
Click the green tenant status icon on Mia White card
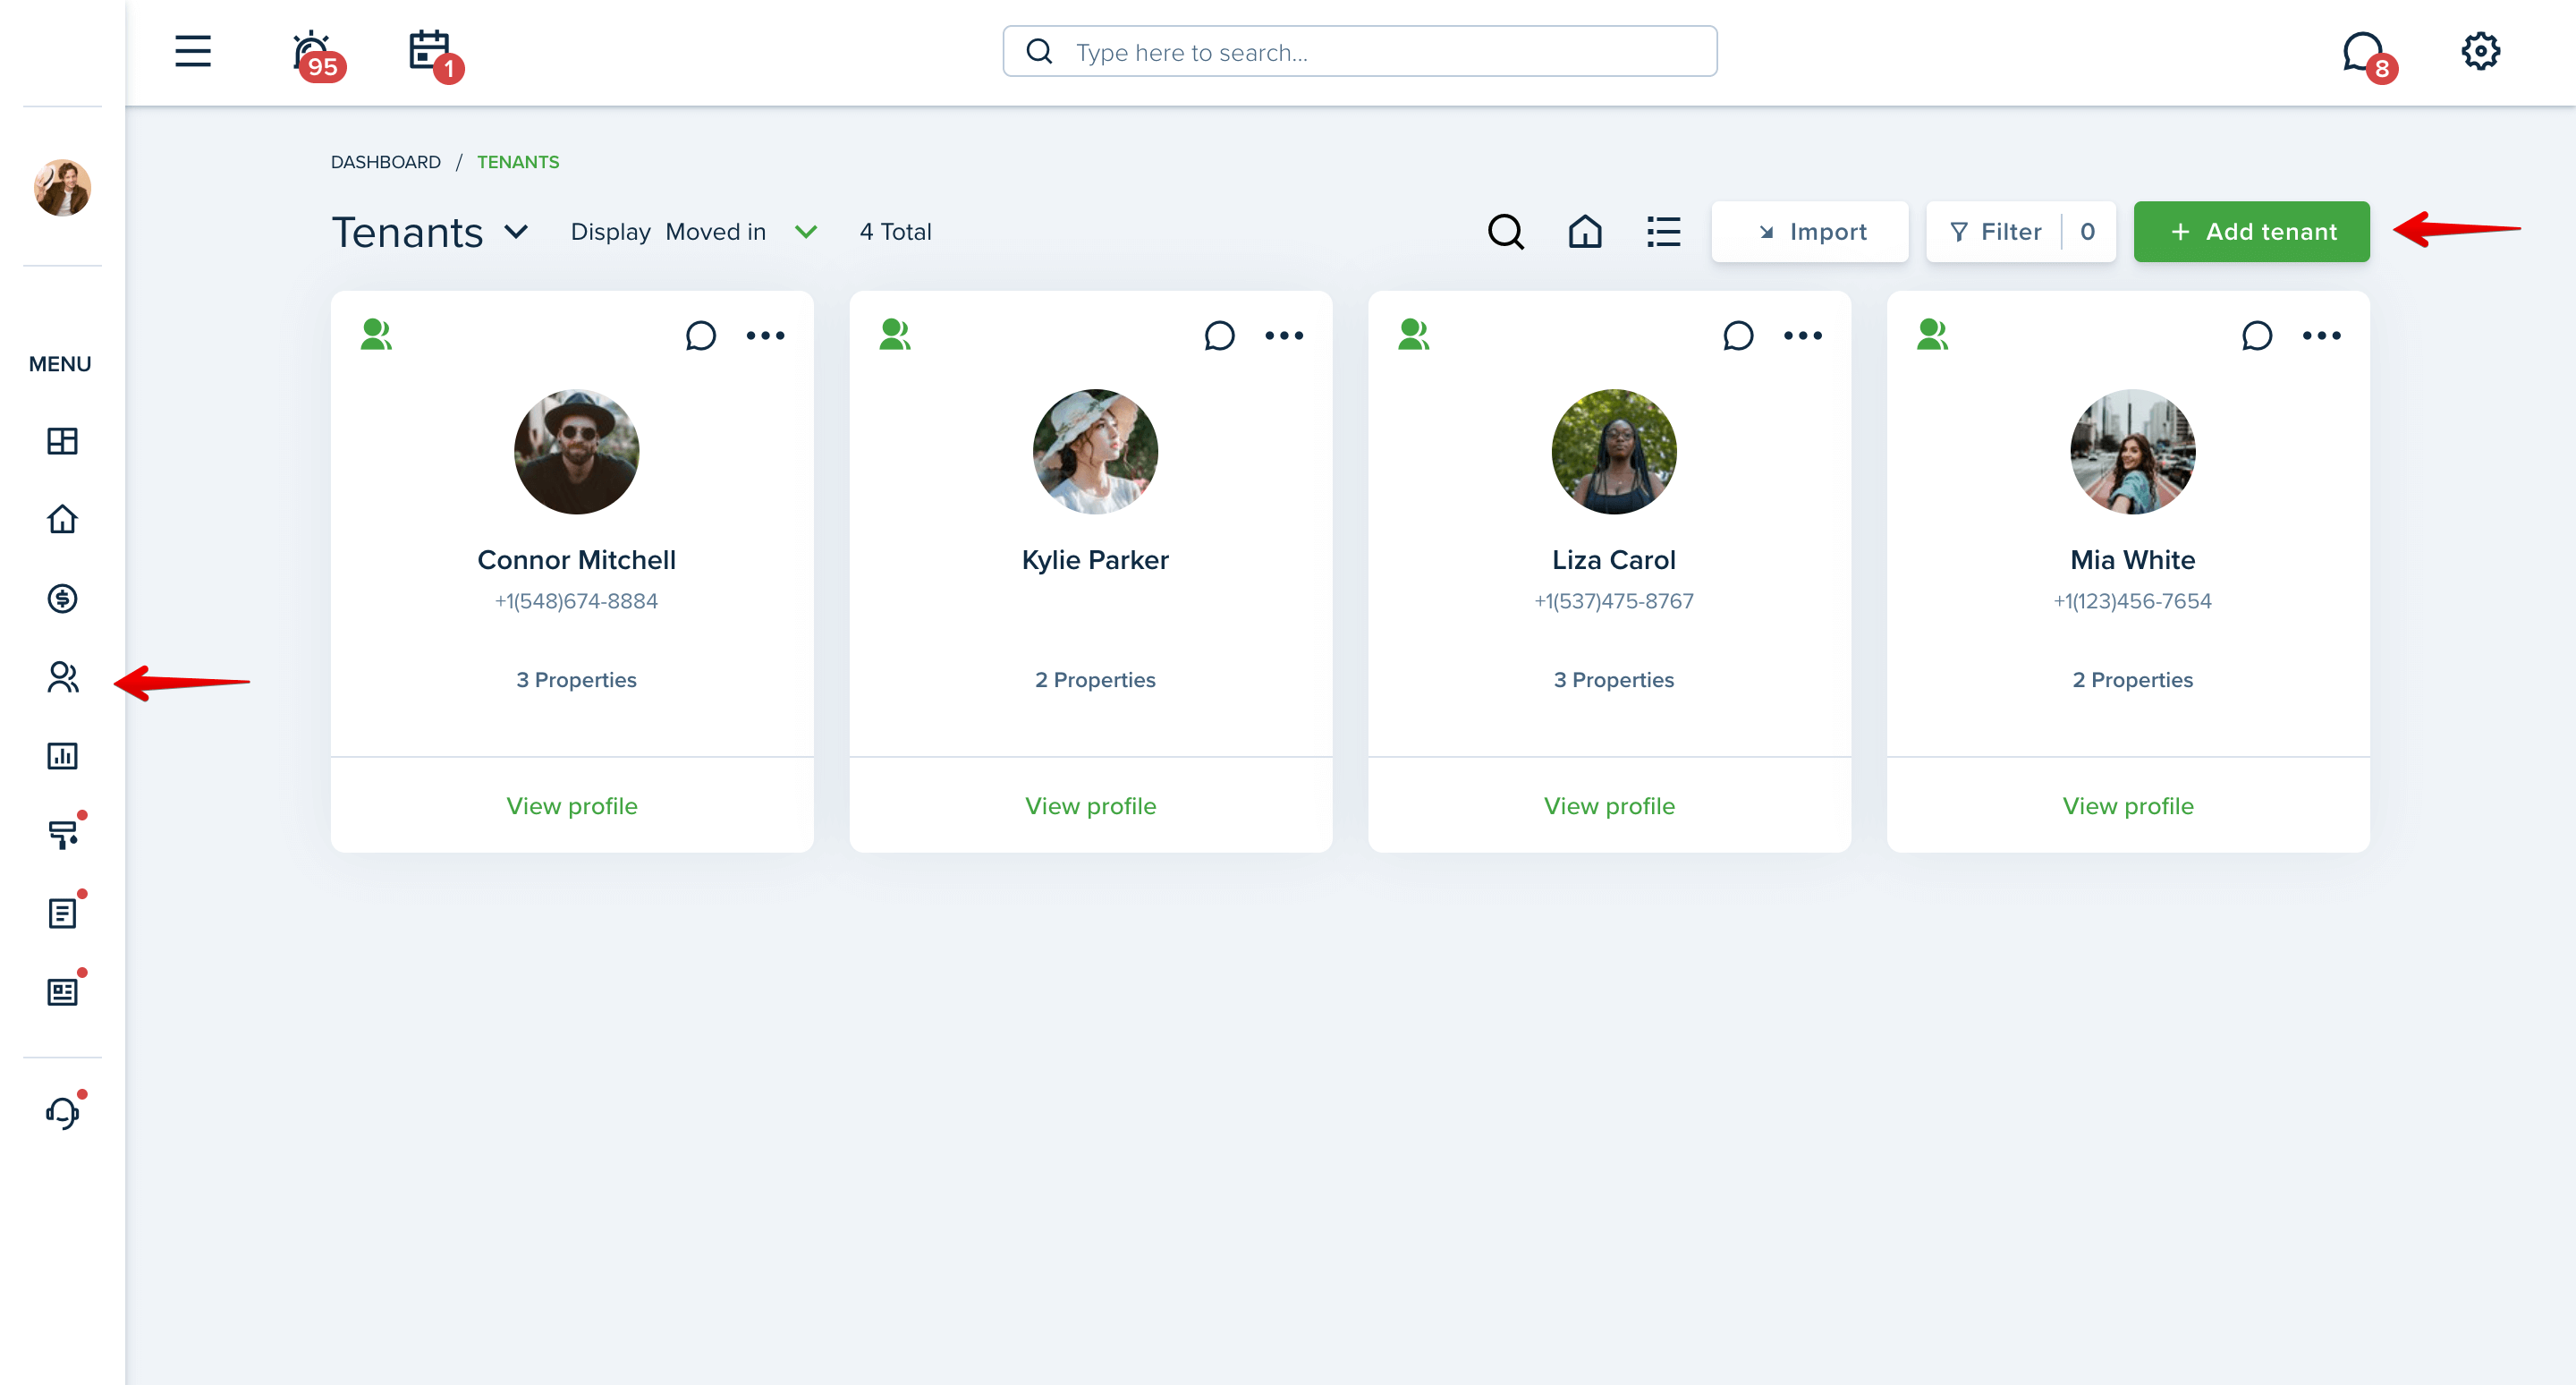[1932, 334]
